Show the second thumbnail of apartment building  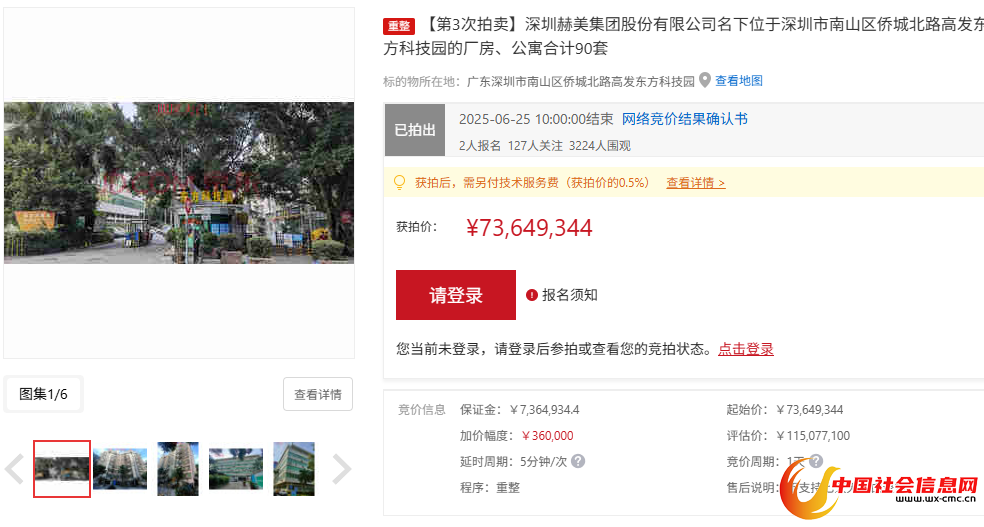tap(120, 469)
